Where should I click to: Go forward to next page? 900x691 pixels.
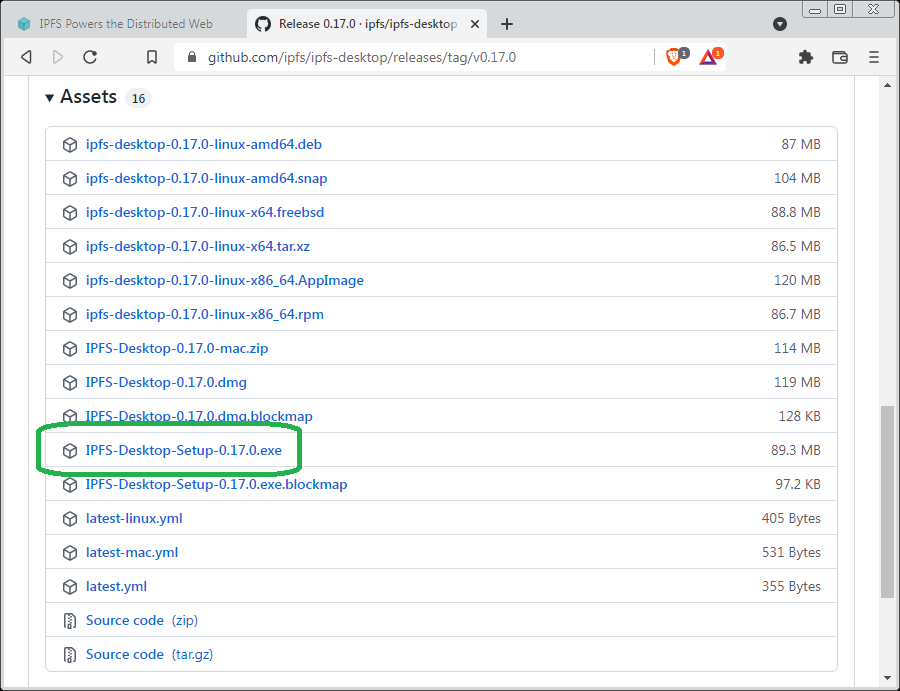(x=57, y=57)
